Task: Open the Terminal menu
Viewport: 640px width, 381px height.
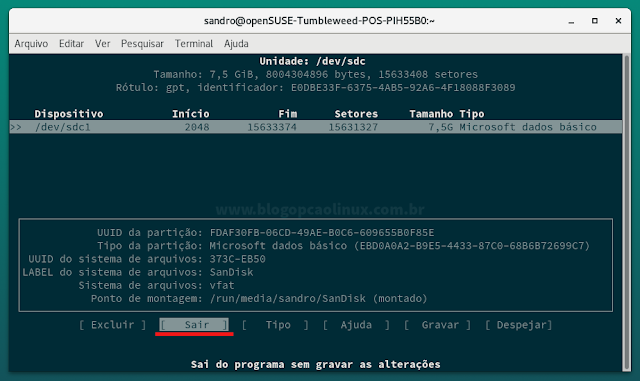Action: point(194,44)
